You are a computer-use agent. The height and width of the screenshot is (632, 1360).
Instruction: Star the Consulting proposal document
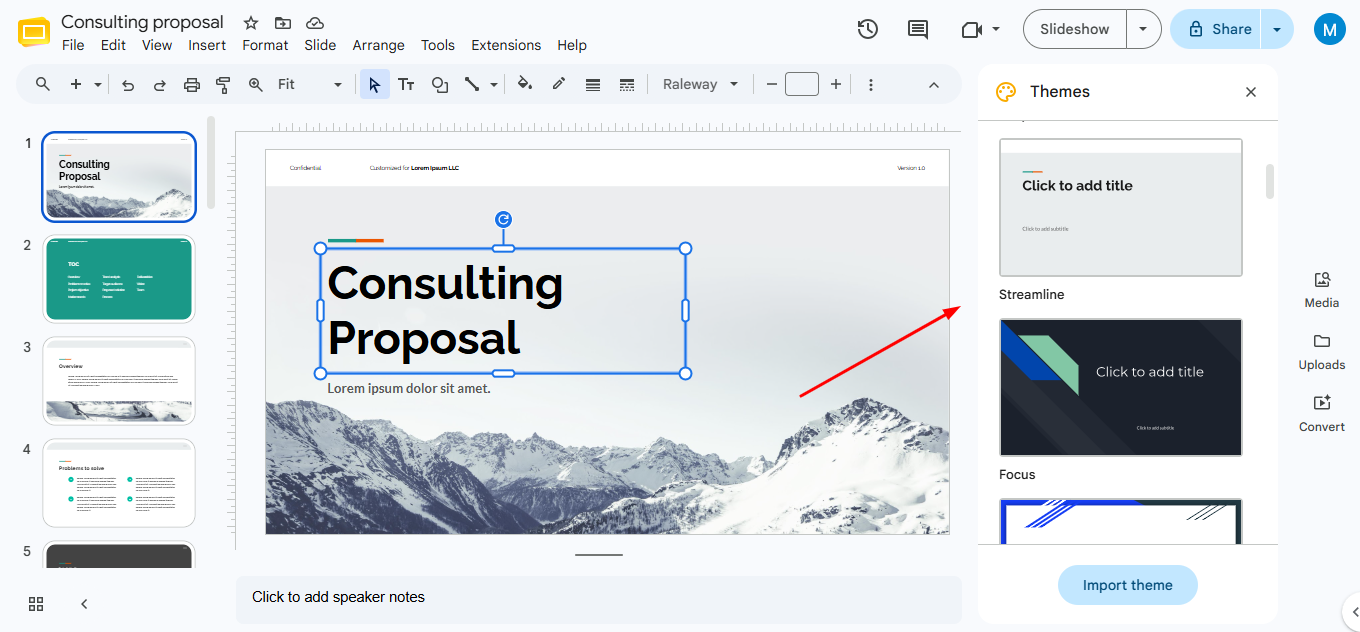click(x=251, y=22)
